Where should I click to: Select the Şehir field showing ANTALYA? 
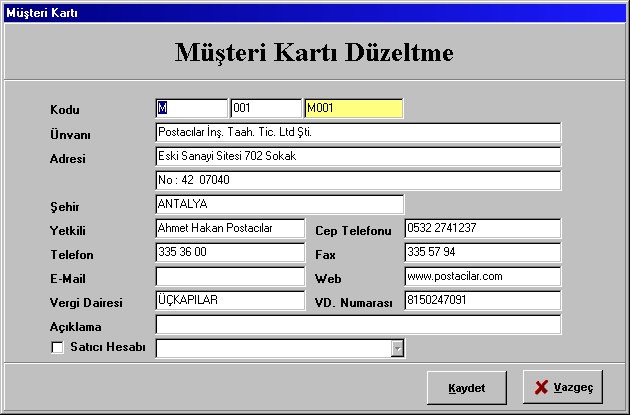point(279,204)
